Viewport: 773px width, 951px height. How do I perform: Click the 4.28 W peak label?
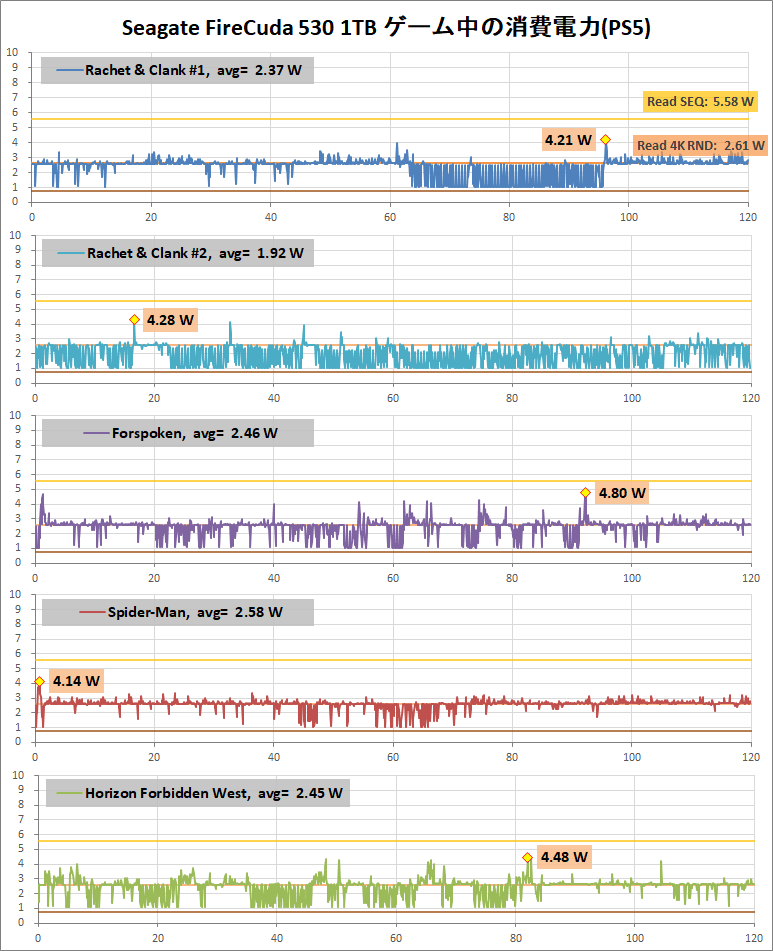[x=170, y=320]
